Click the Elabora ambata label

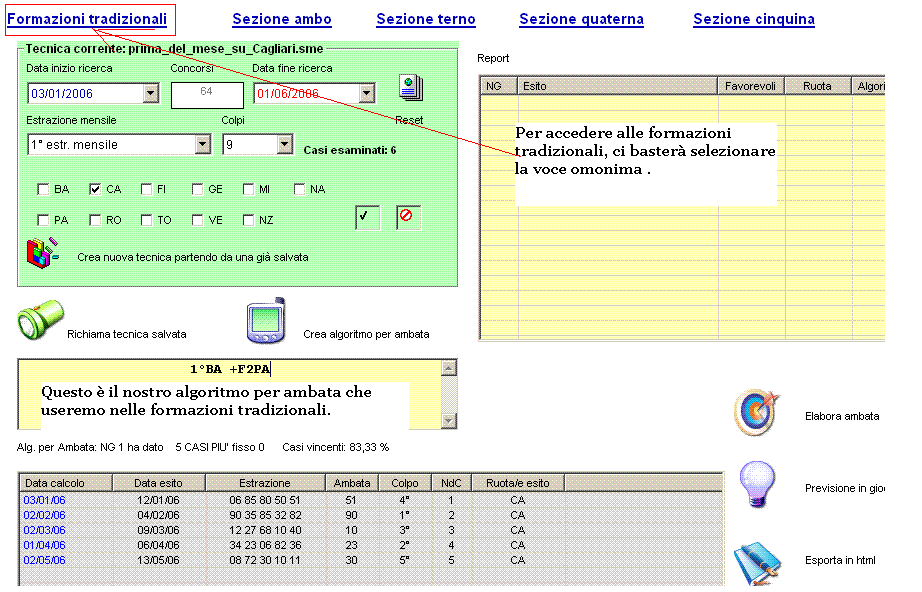coord(842,416)
